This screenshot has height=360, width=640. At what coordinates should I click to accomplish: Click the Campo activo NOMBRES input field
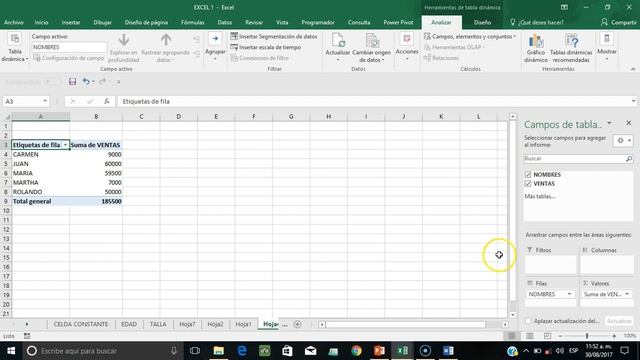pos(69,47)
